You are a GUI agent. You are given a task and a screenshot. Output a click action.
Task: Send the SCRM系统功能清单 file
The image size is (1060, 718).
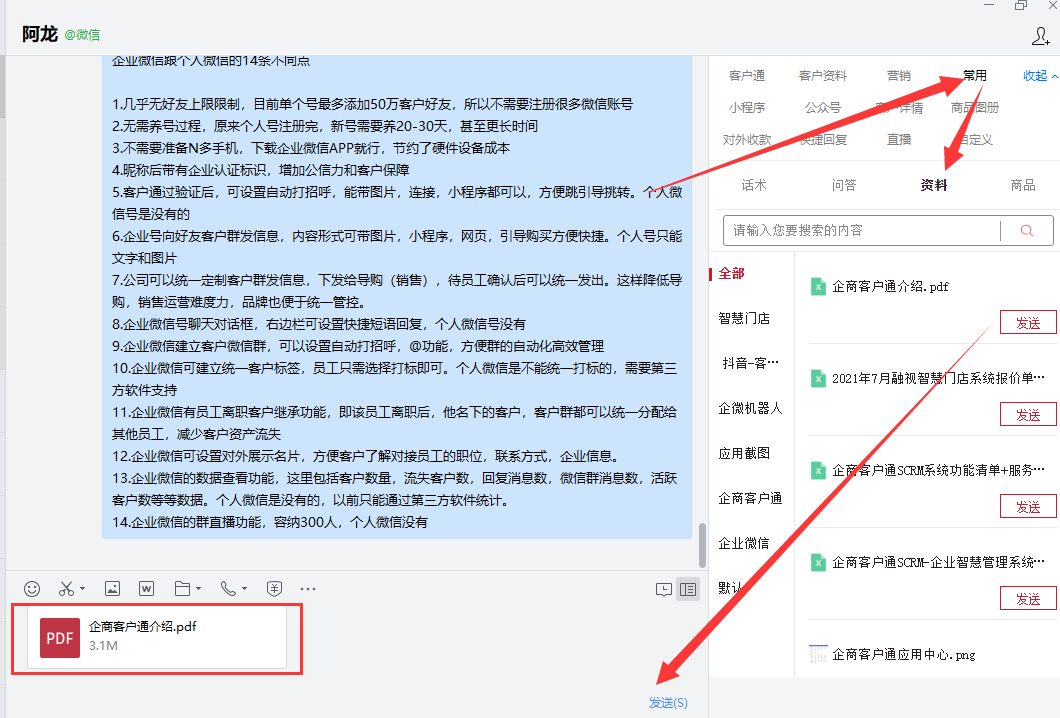(1028, 507)
